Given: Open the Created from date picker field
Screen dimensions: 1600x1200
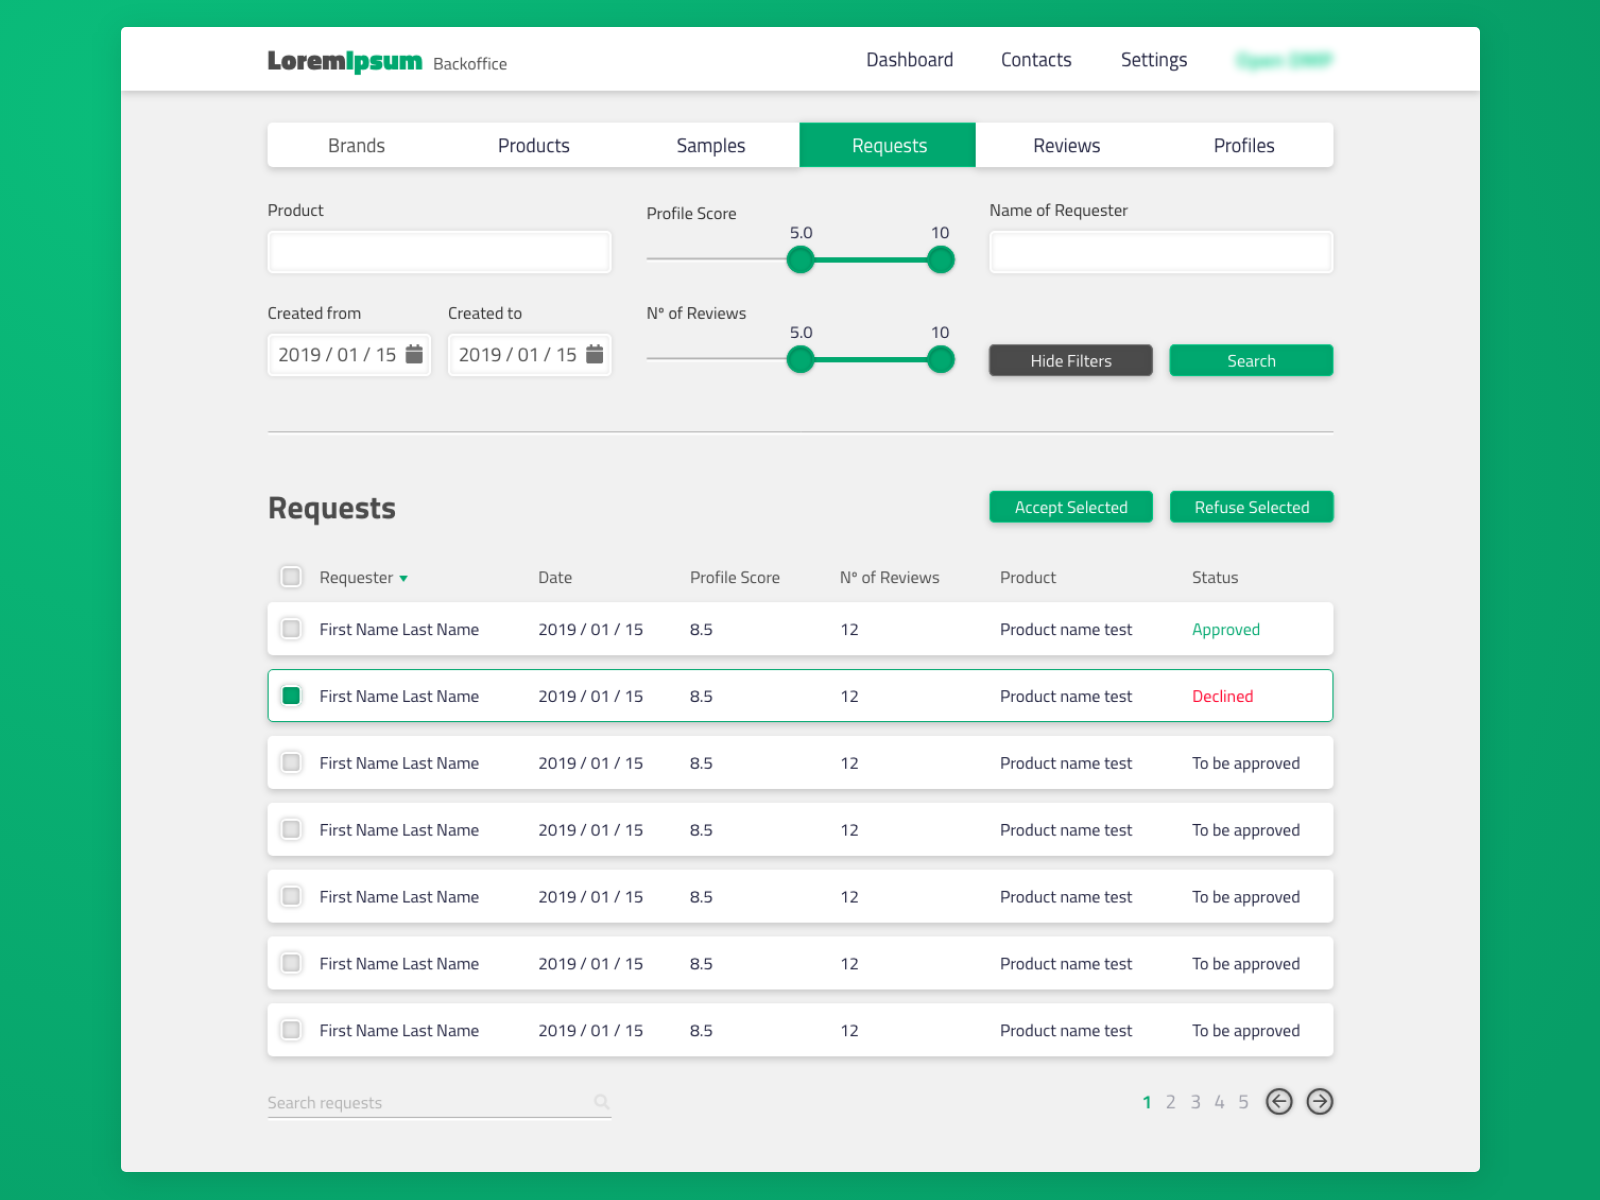Looking at the screenshot, I should tap(349, 355).
